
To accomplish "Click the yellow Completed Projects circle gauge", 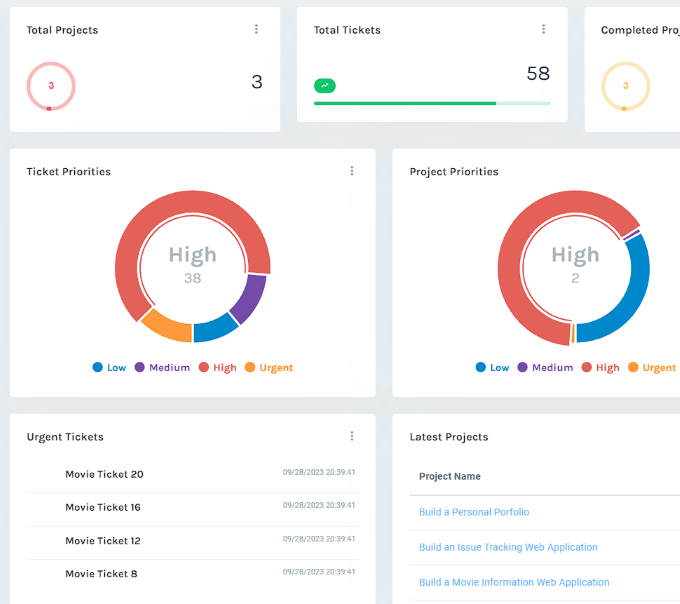I will pyautogui.click(x=625, y=86).
